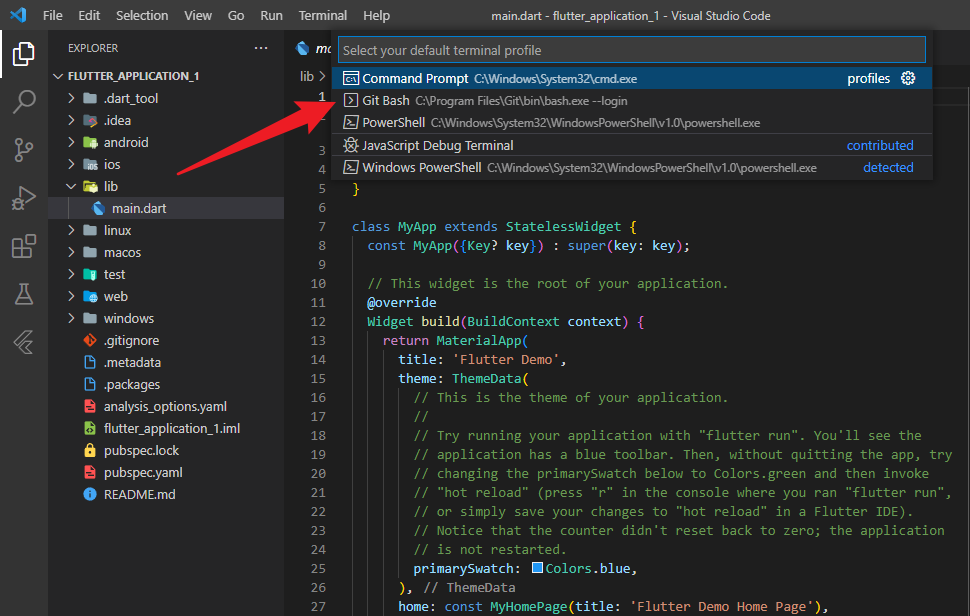
Task: Open the Terminal menu
Action: (x=322, y=15)
